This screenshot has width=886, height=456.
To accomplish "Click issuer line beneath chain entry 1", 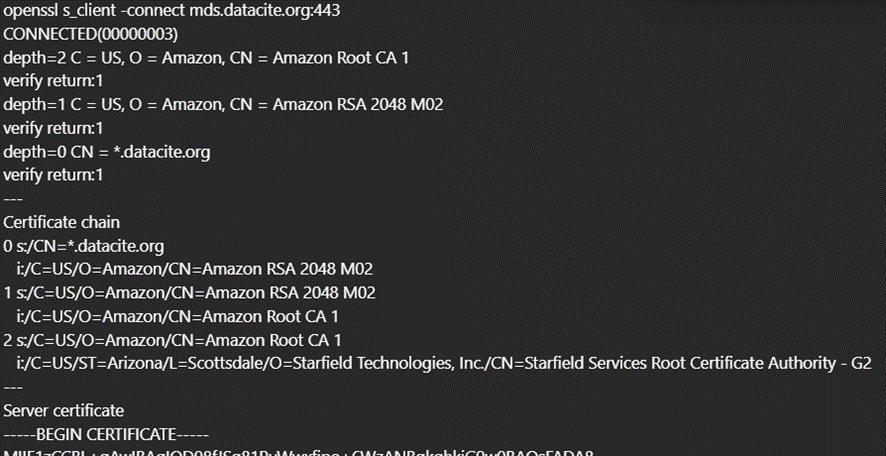I will pyautogui.click(x=179, y=316).
